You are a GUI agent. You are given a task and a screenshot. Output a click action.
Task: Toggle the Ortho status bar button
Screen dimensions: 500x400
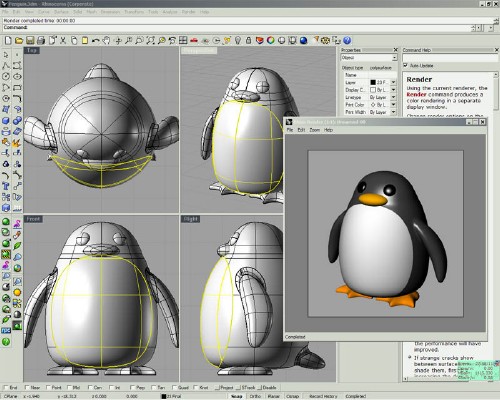pyautogui.click(x=255, y=396)
